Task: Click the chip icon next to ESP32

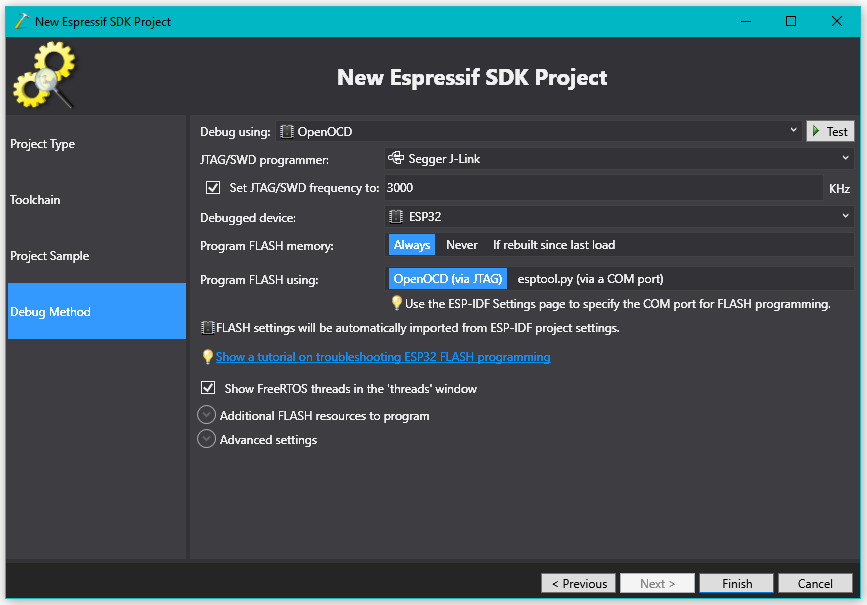Action: coord(396,217)
